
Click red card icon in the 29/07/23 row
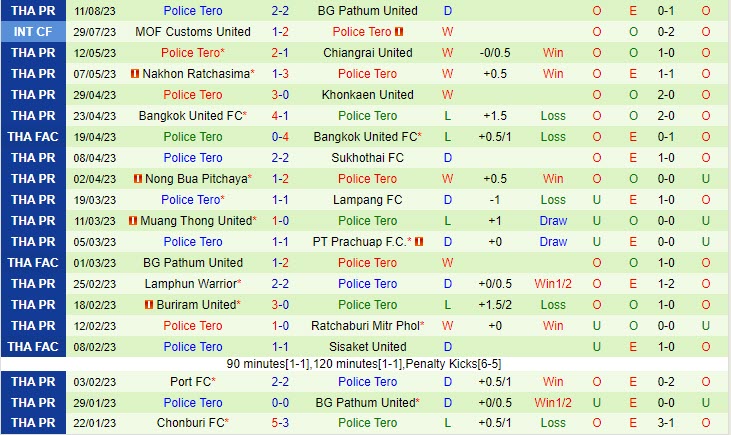click(398, 32)
